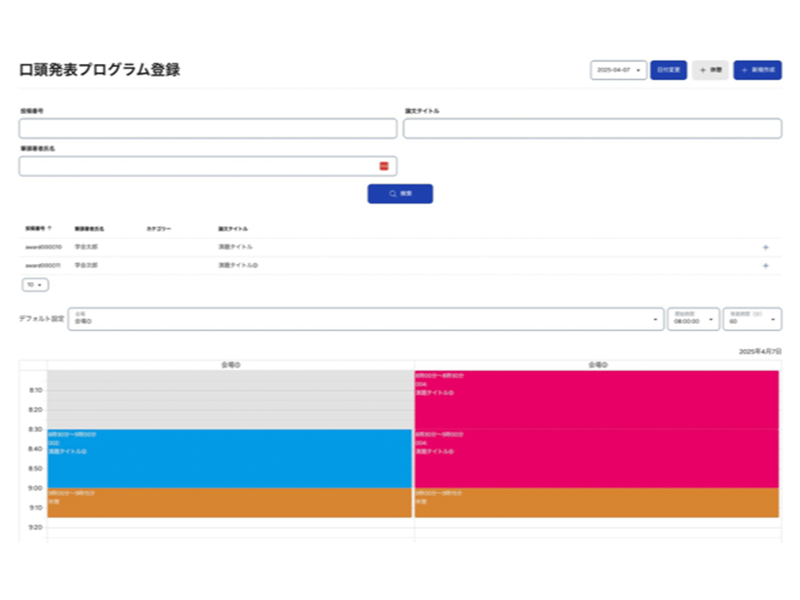Click the venue header above the blue session column
The width and height of the screenshot is (800, 600).
231,365
